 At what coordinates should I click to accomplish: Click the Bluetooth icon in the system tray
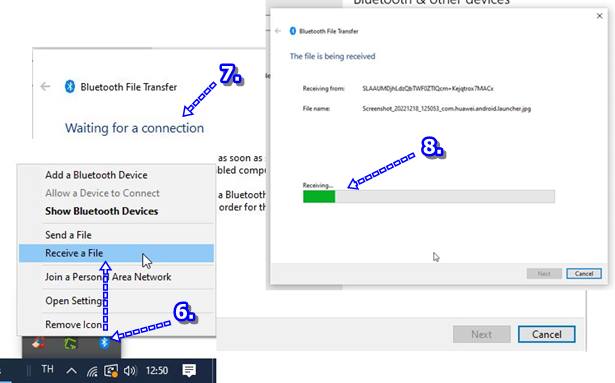104,343
